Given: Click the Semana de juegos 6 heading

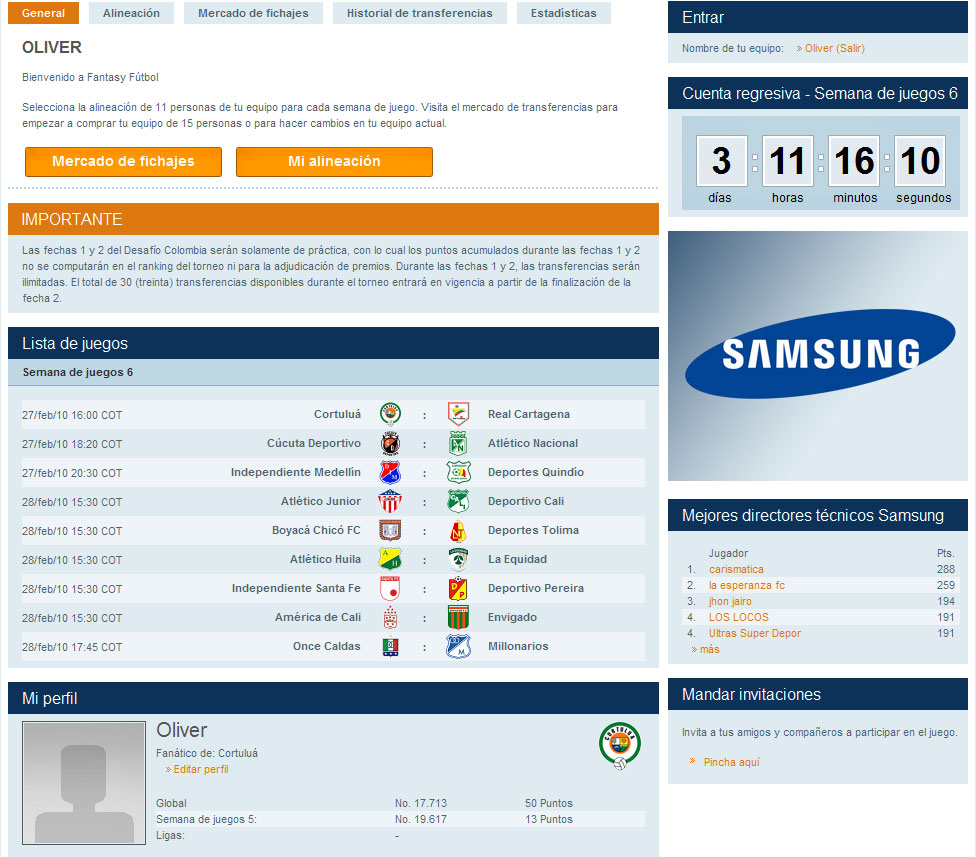Looking at the screenshot, I should (x=78, y=372).
